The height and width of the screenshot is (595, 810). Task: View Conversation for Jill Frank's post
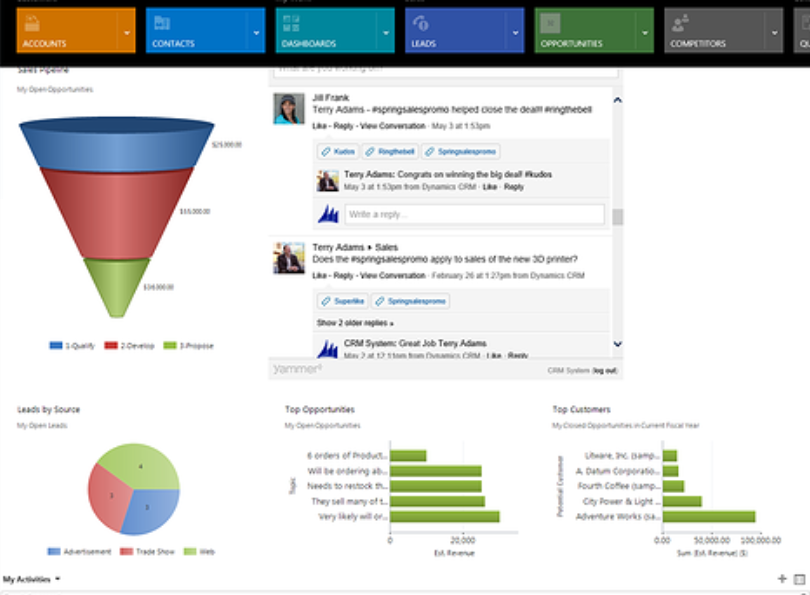[393, 126]
